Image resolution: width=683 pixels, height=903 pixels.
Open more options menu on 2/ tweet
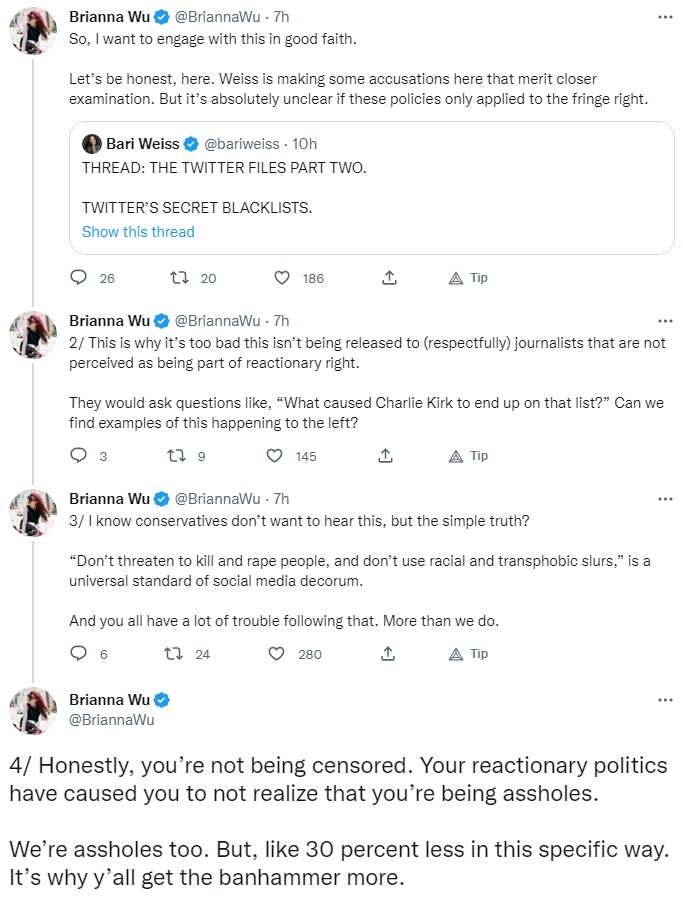pyautogui.click(x=665, y=321)
